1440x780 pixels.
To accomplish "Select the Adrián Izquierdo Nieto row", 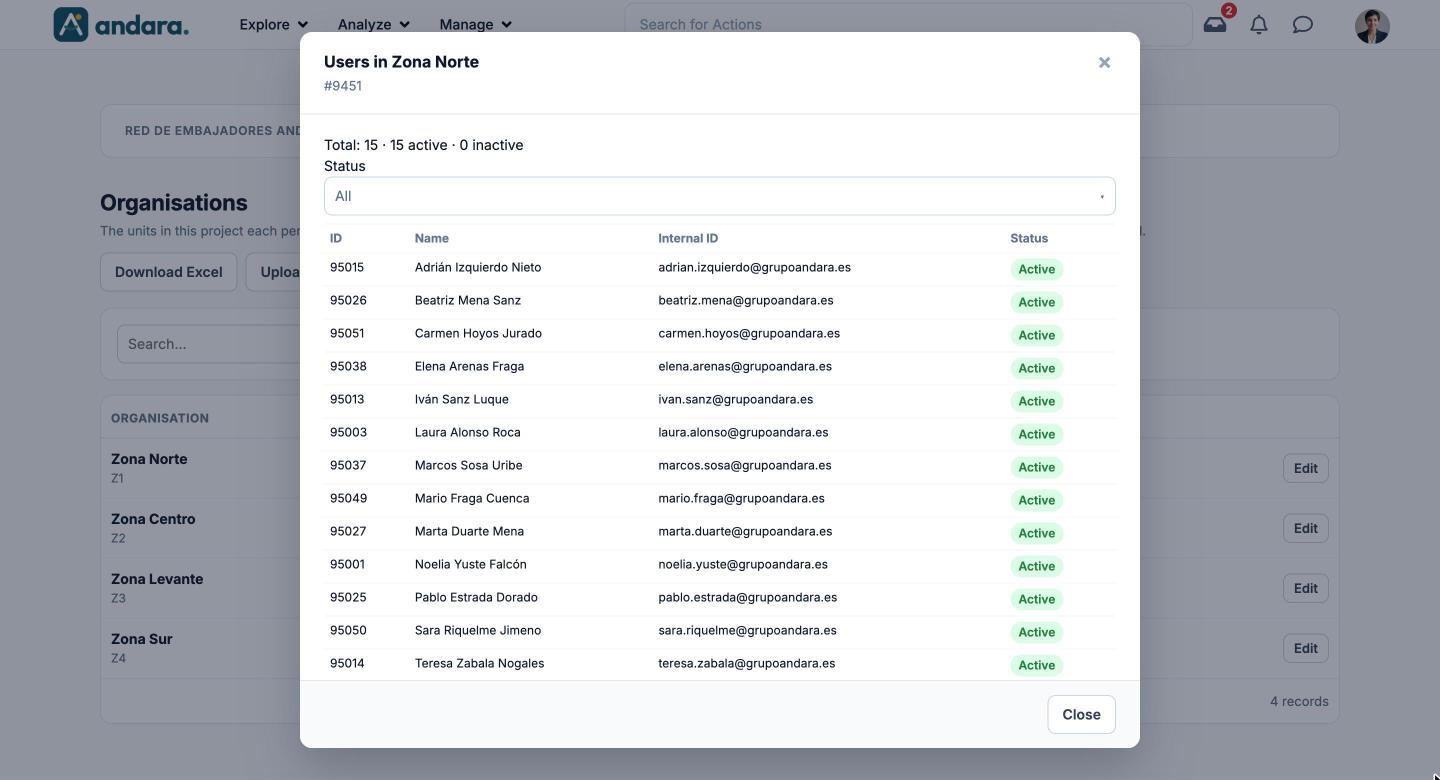I will [719, 268].
